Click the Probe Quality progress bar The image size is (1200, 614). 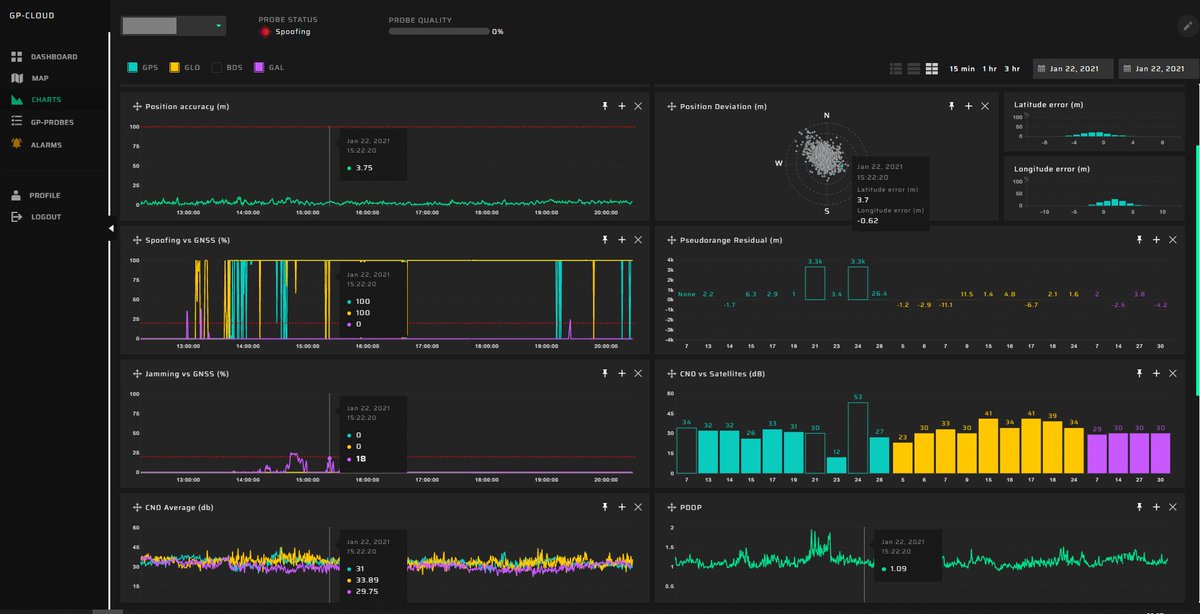click(438, 31)
